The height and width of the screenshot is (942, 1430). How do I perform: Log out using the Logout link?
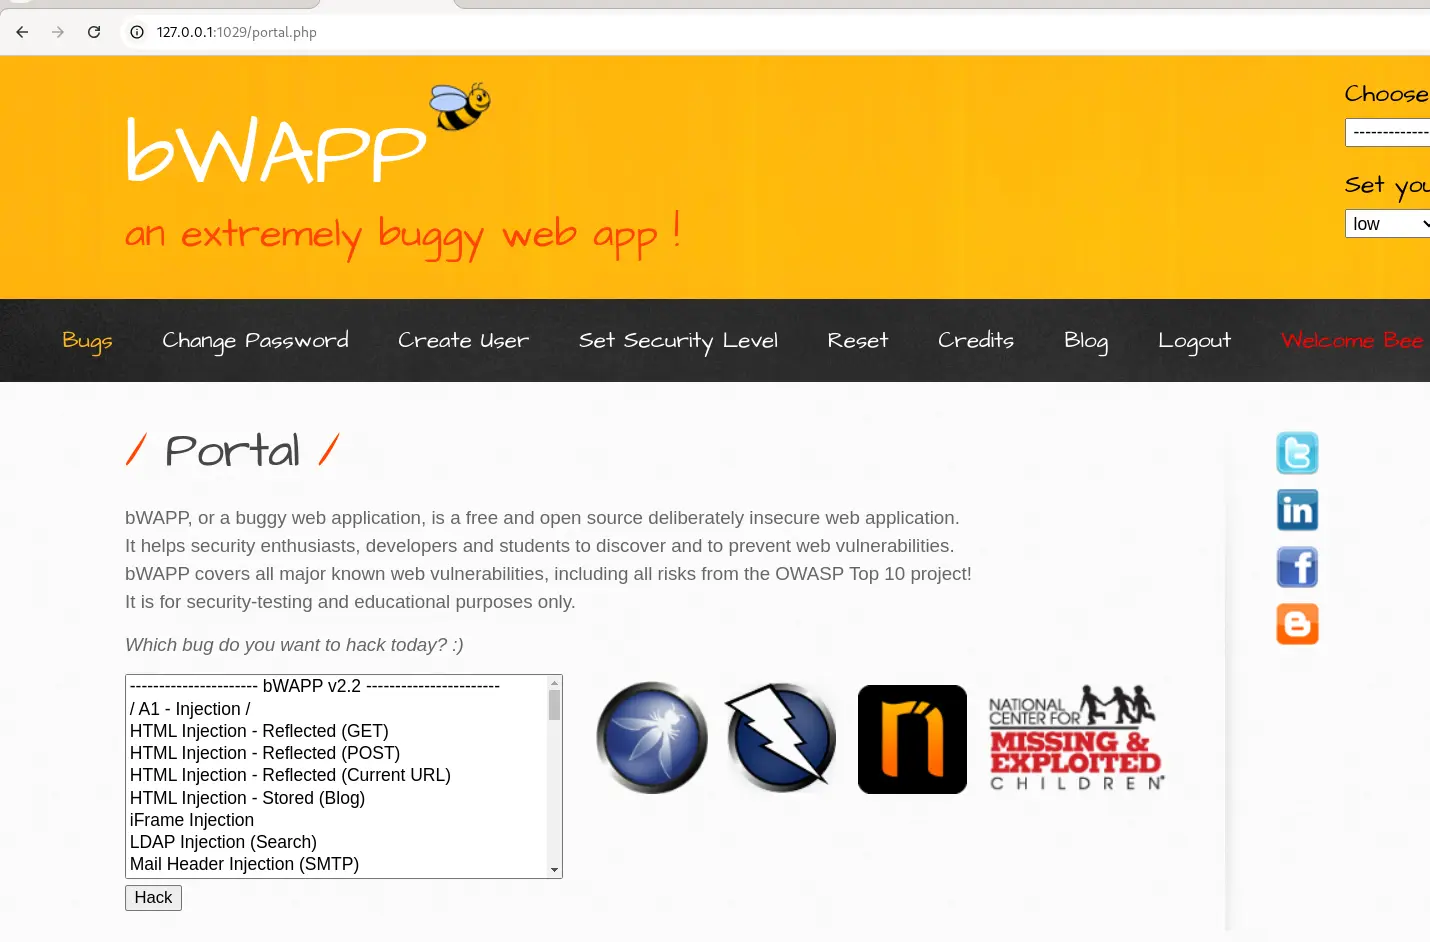(1194, 341)
